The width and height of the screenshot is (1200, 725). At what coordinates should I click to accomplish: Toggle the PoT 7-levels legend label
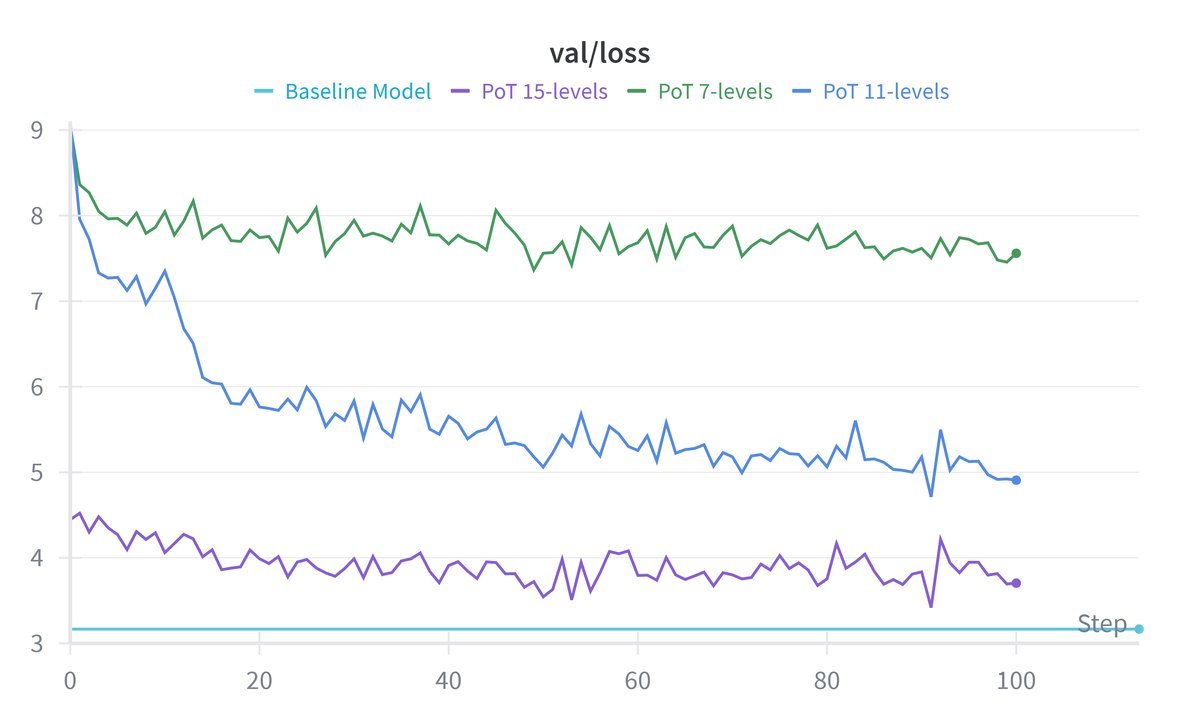[x=715, y=92]
